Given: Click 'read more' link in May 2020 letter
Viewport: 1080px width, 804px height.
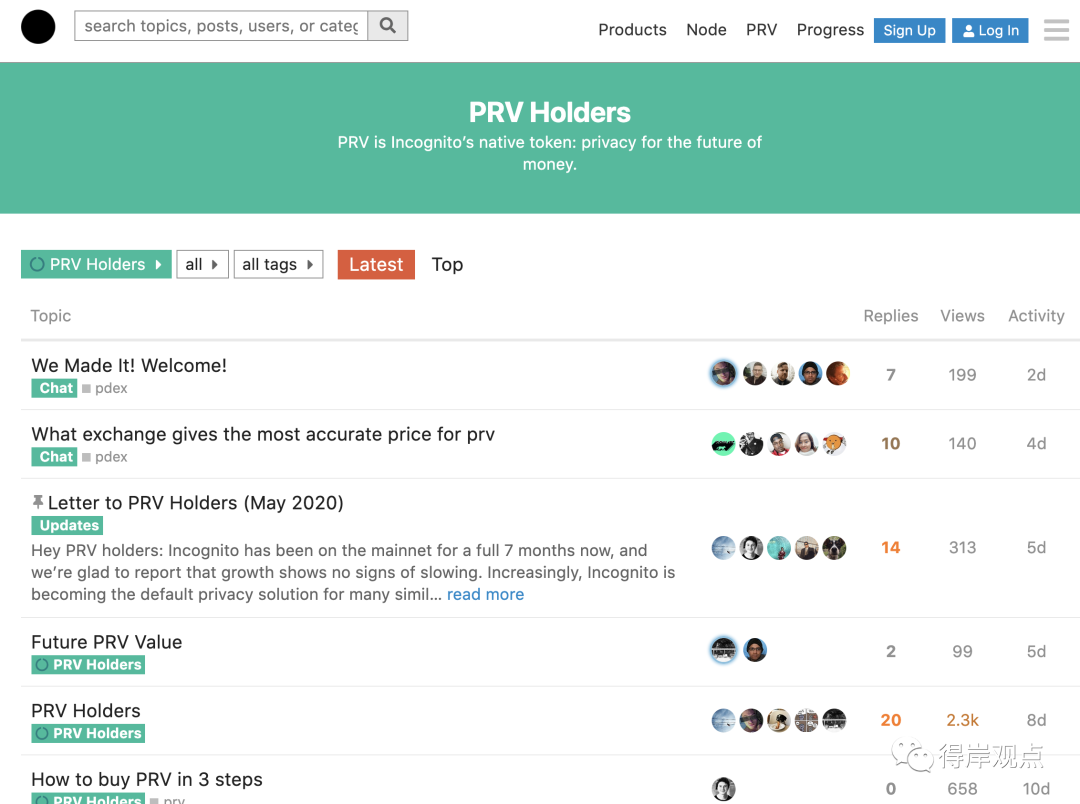Looking at the screenshot, I should (x=485, y=595).
